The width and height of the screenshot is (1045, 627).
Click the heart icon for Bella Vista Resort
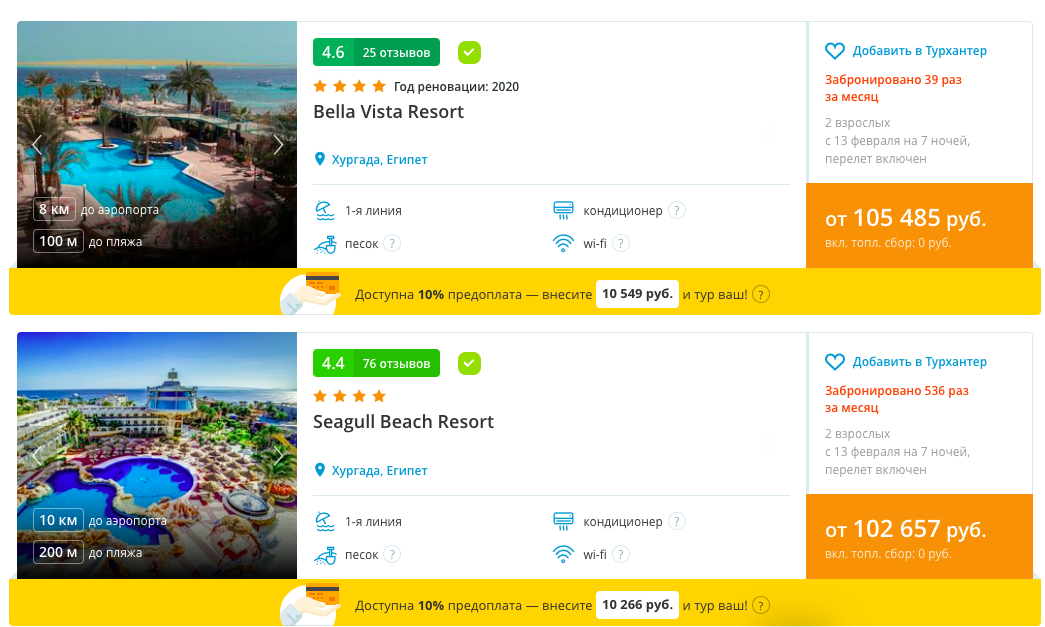(x=835, y=51)
